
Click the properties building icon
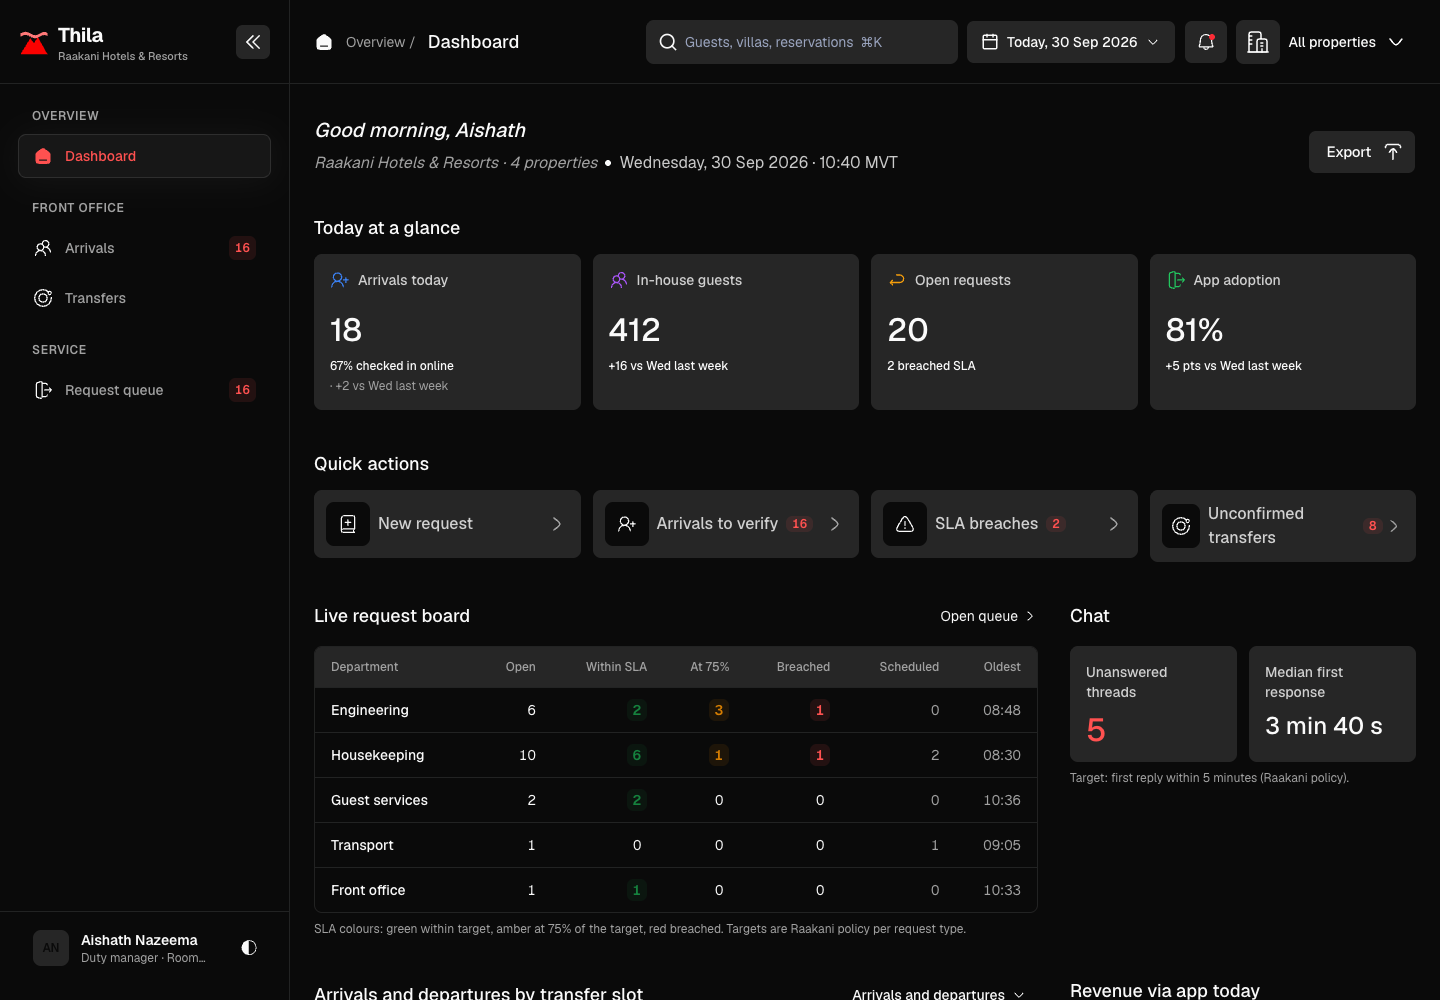click(x=1258, y=42)
